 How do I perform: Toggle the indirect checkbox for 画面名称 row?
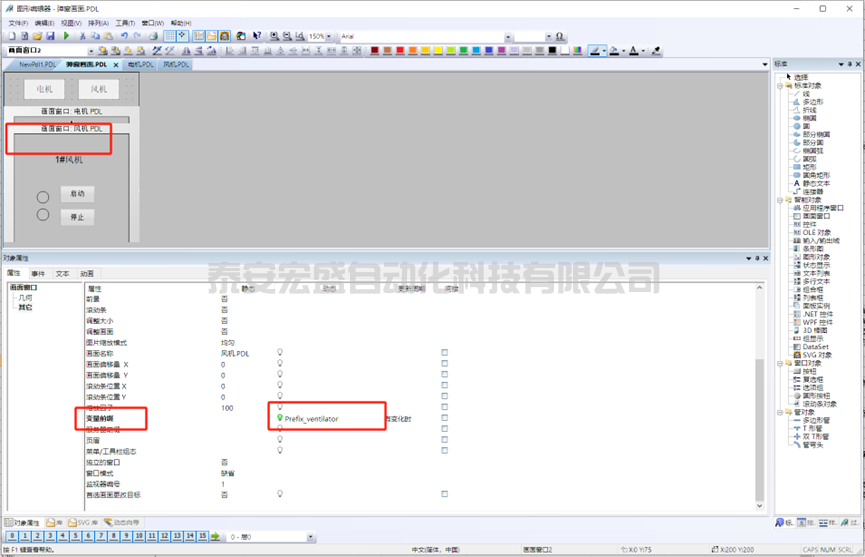[x=445, y=353]
